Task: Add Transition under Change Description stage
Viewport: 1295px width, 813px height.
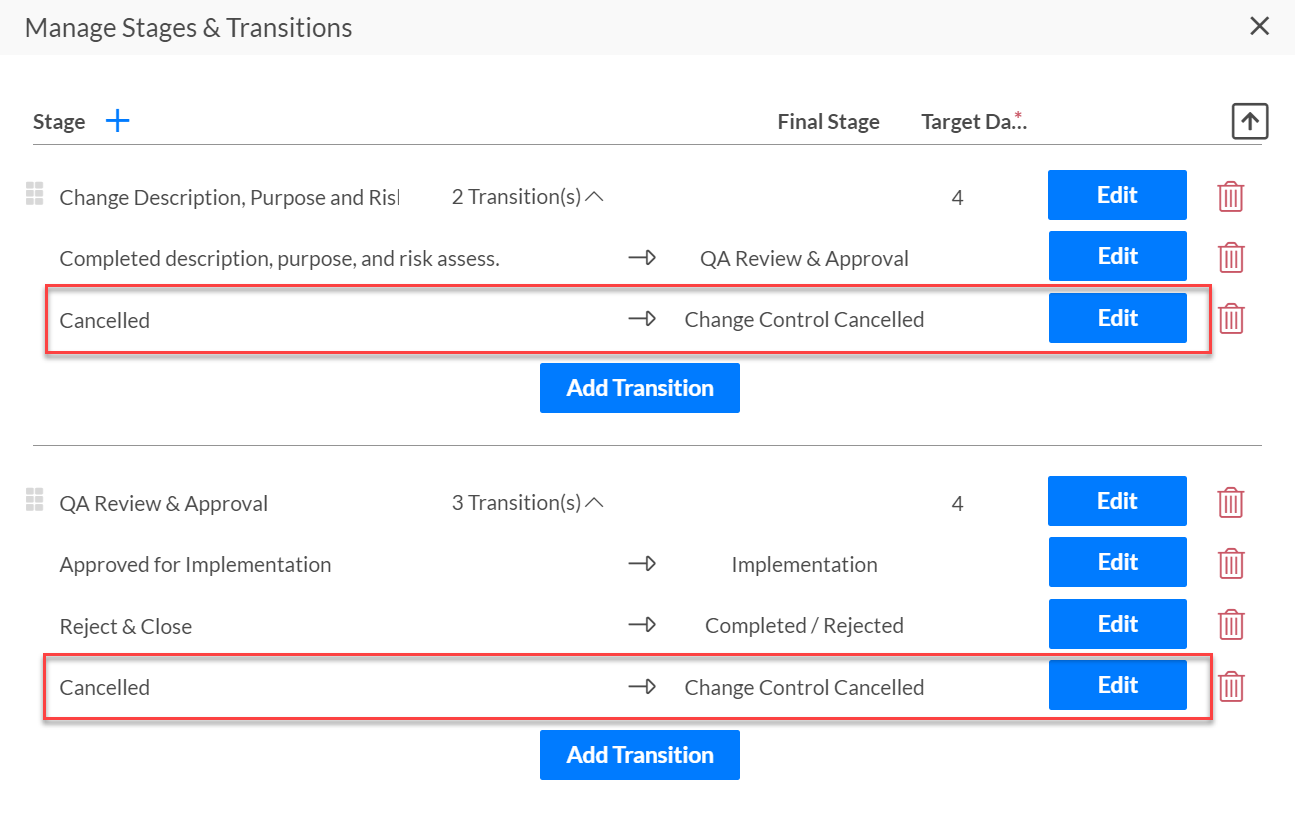Action: pyautogui.click(x=640, y=388)
